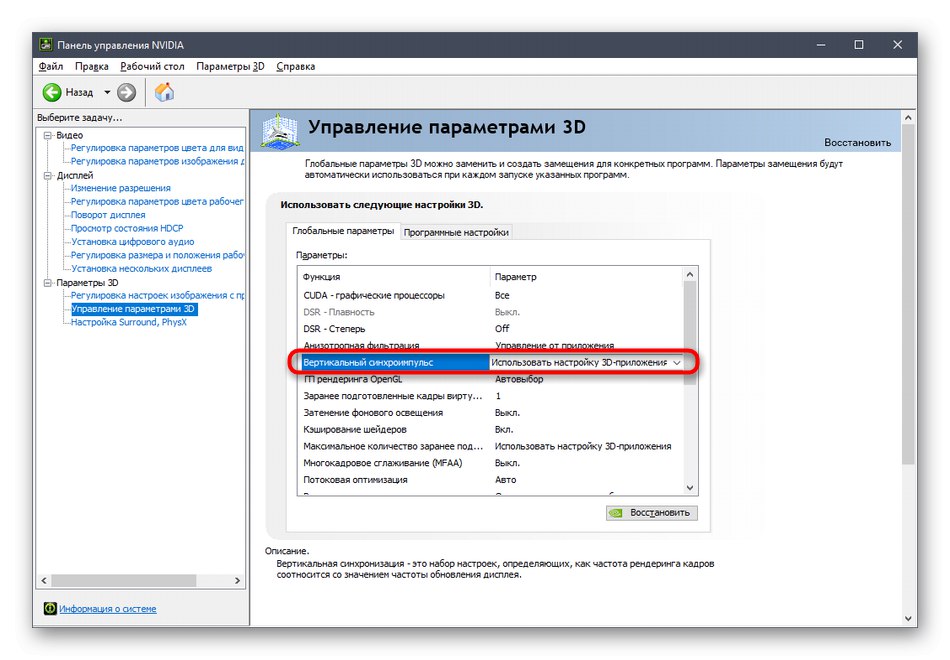Select the Многокадровое сглаживание (MFAA) row

point(491,463)
